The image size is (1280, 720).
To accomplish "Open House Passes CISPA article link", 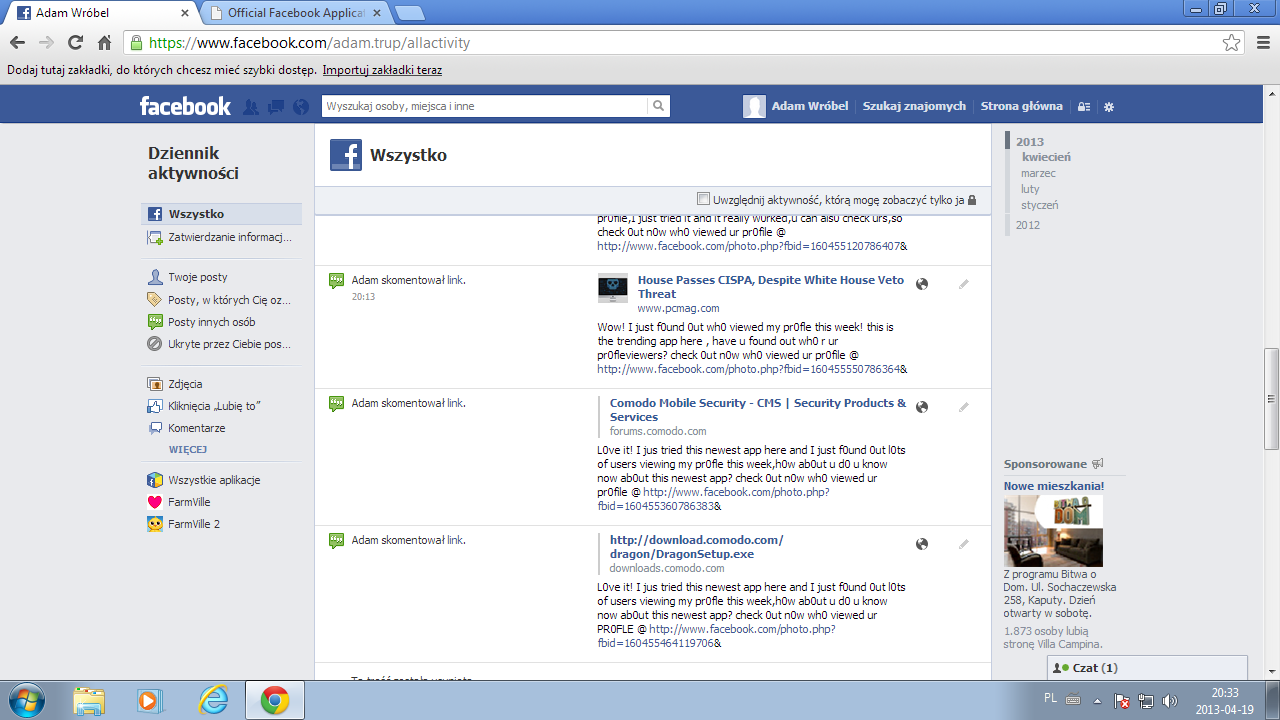I will 771,287.
